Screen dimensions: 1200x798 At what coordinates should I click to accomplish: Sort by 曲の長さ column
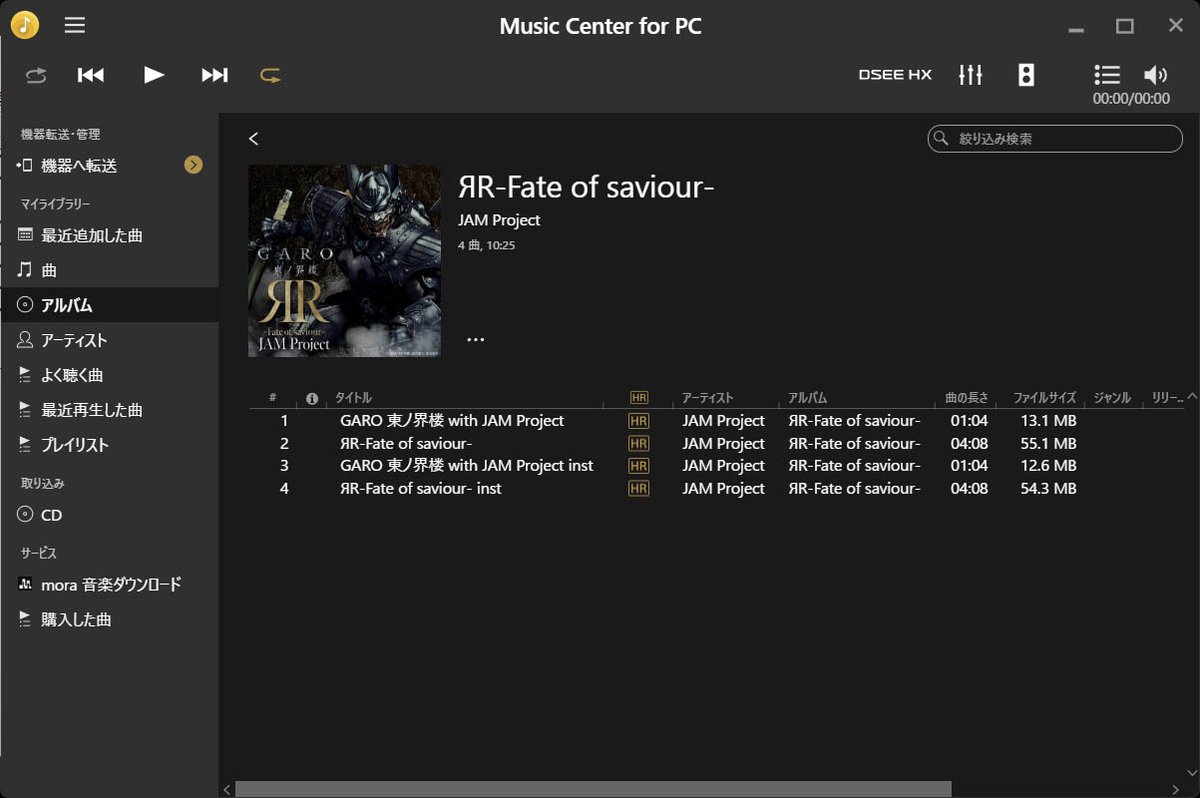click(967, 398)
